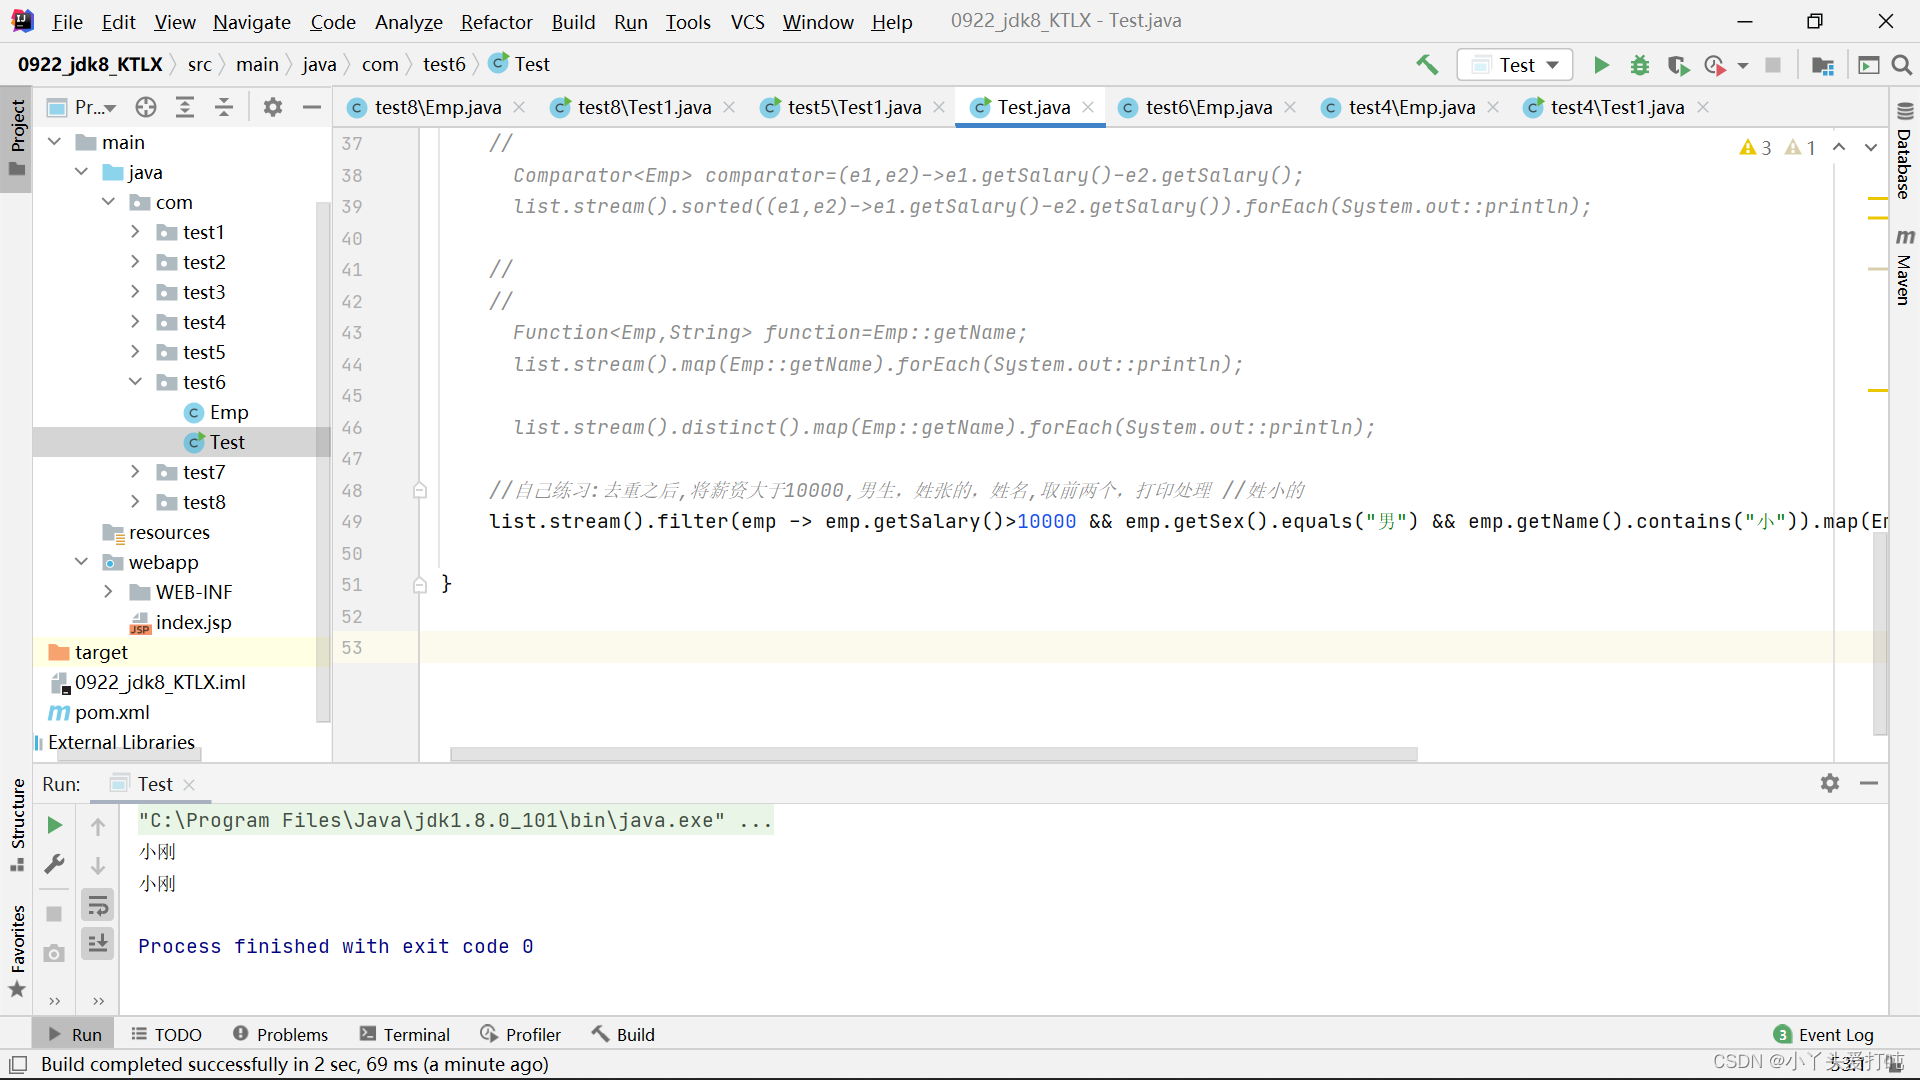Click the fold marker on line 48
Image resolution: width=1920 pixels, height=1080 pixels.
[420, 491]
